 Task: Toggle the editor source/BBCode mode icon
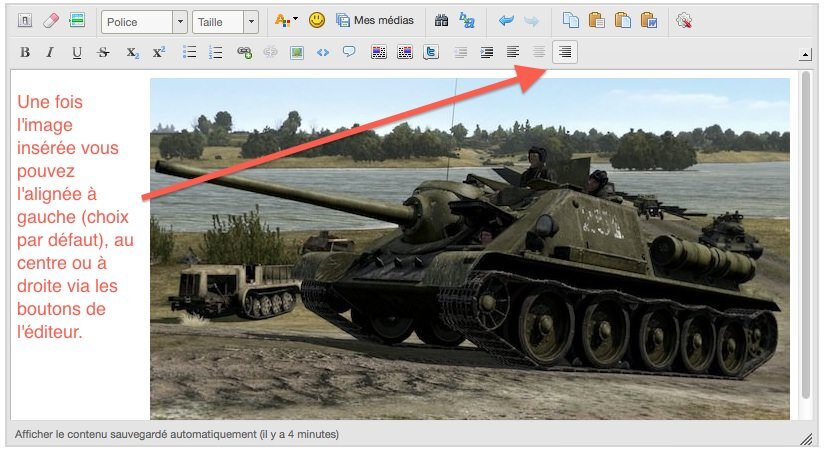pyautogui.click(x=25, y=21)
